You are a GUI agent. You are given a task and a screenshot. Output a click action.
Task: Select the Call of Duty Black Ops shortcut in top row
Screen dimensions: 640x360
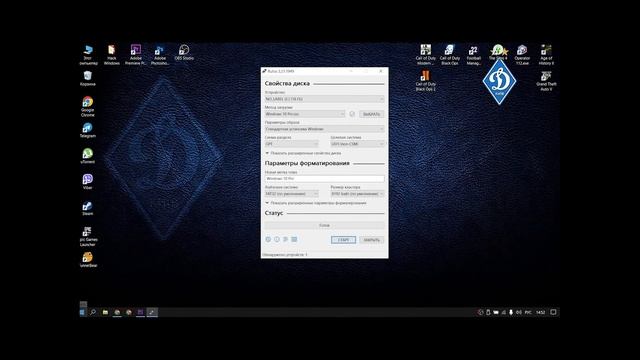pyautogui.click(x=449, y=55)
